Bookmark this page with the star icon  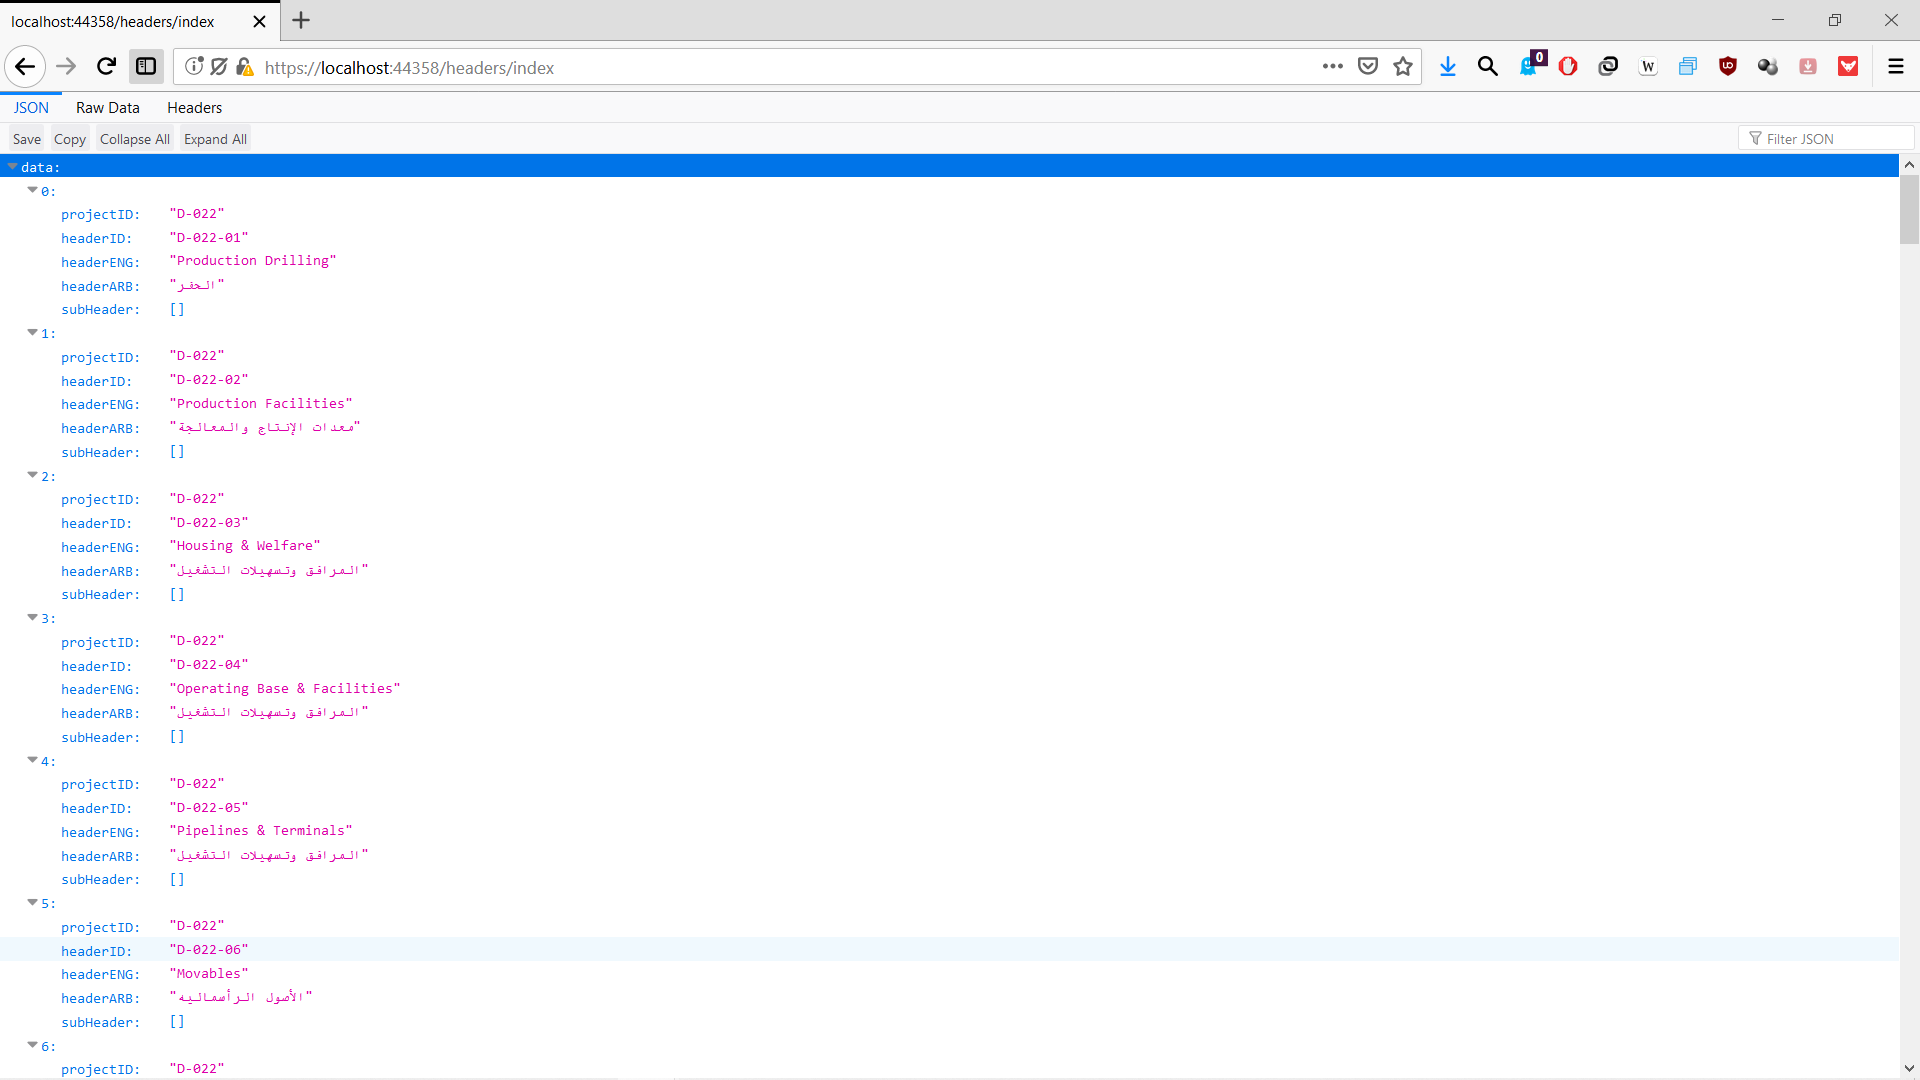[1403, 67]
